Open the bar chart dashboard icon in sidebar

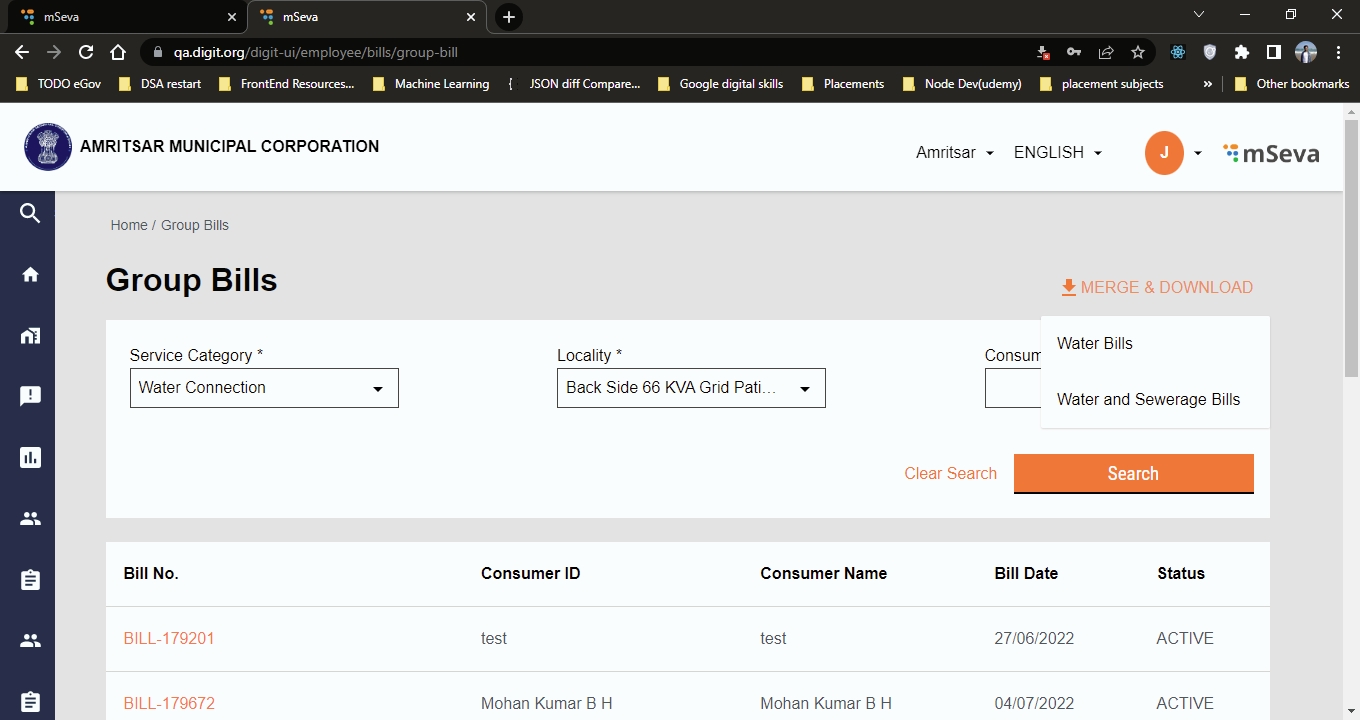30,458
